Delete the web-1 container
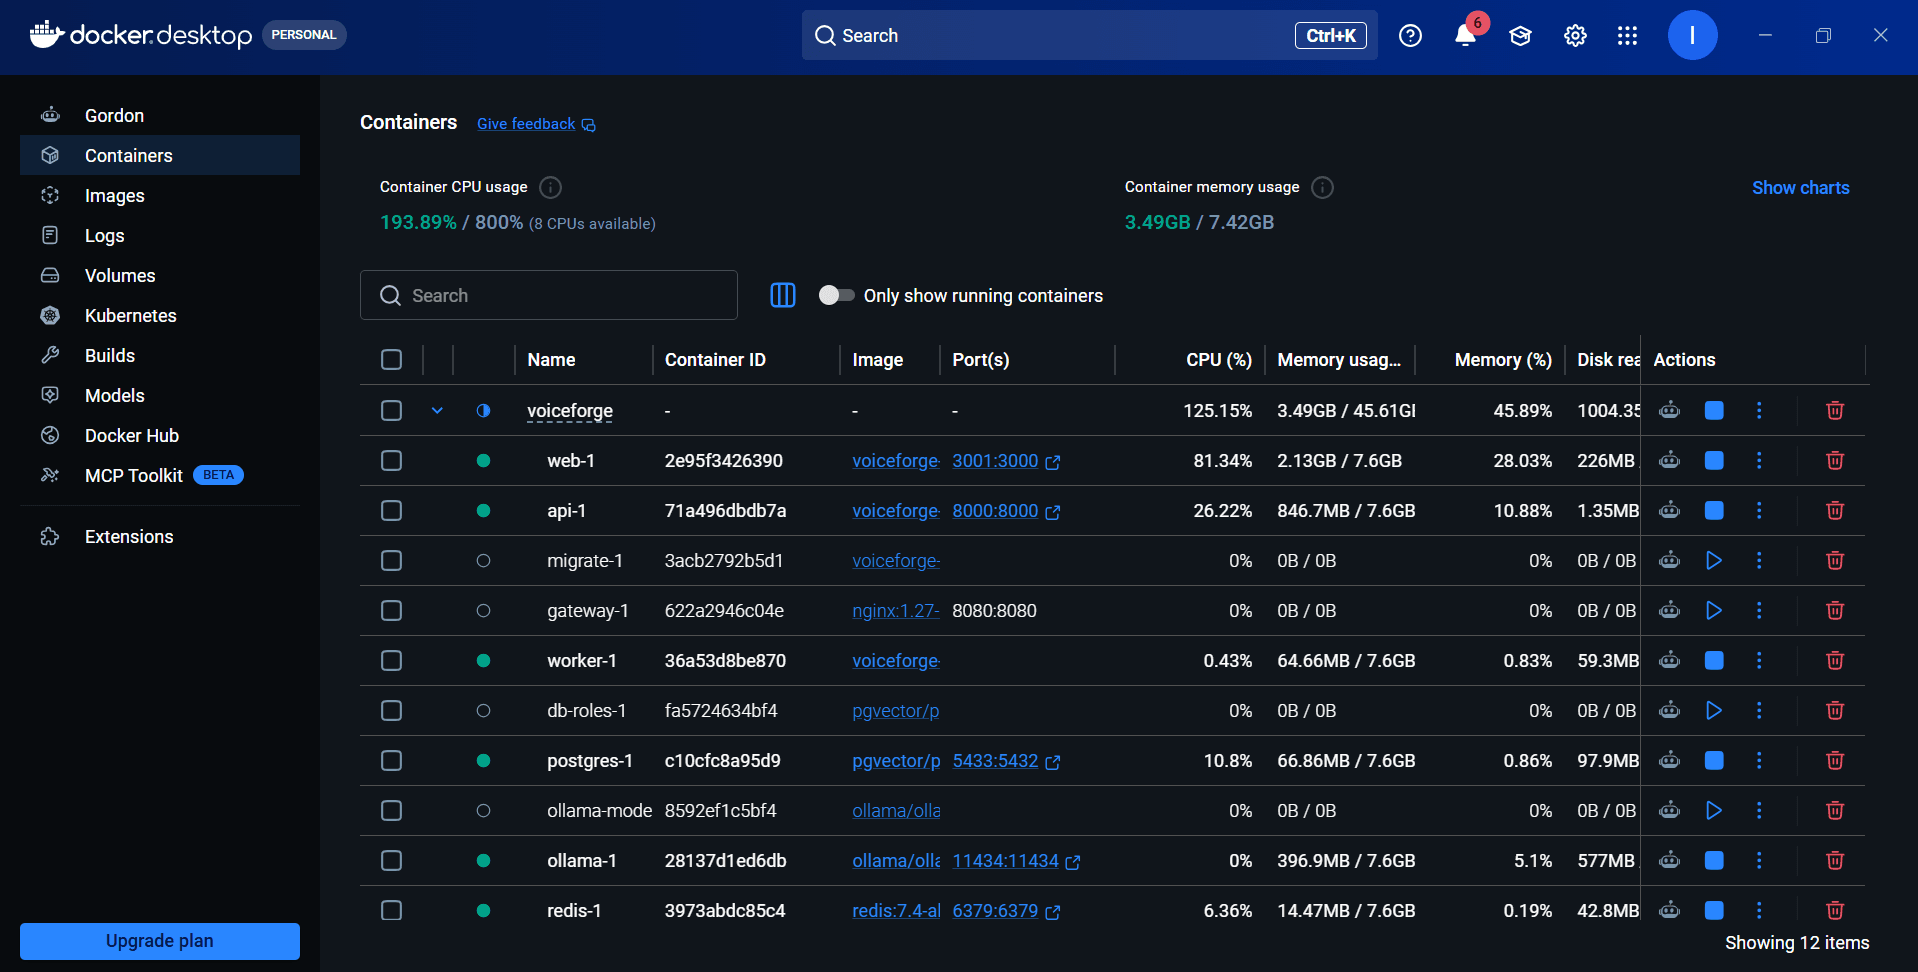 [x=1835, y=460]
